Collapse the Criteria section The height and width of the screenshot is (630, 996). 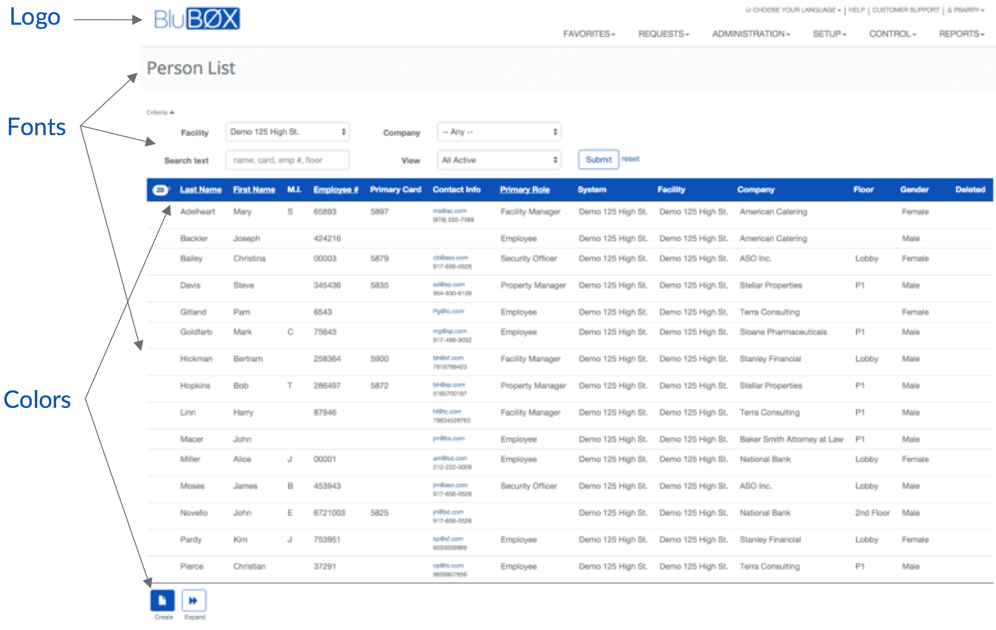pyautogui.click(x=160, y=113)
